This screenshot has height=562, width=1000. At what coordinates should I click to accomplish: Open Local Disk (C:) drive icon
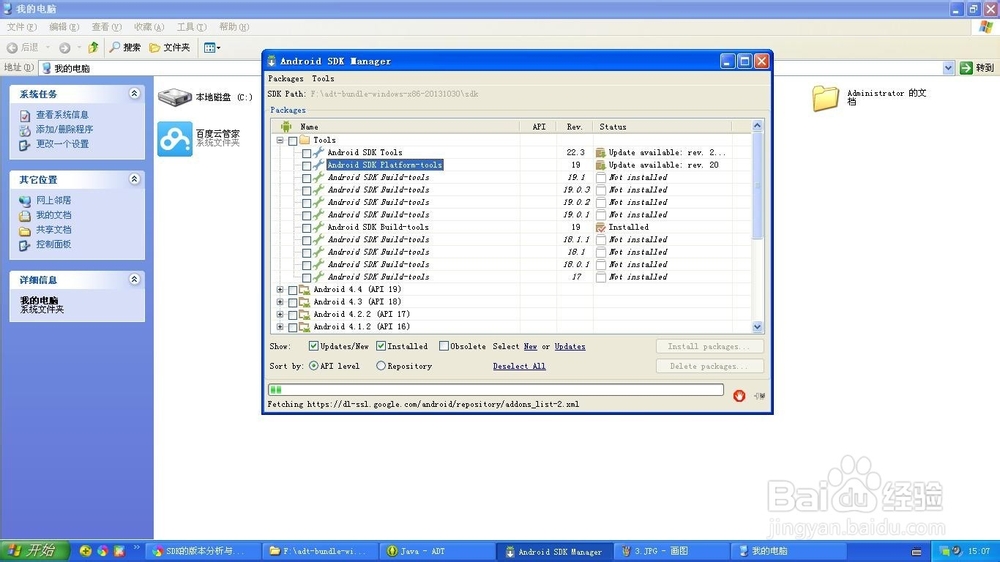175,97
